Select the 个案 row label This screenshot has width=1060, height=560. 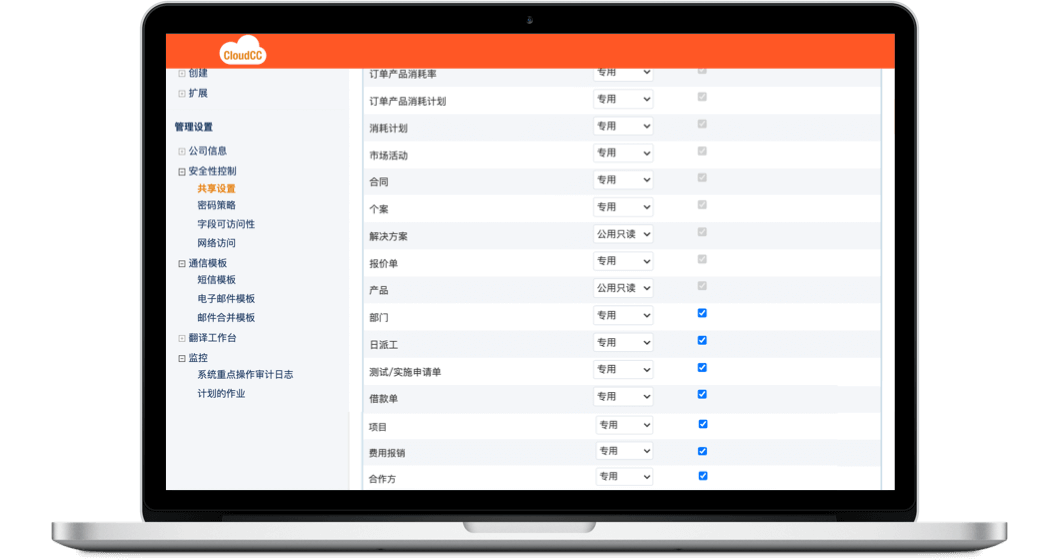click(379, 210)
